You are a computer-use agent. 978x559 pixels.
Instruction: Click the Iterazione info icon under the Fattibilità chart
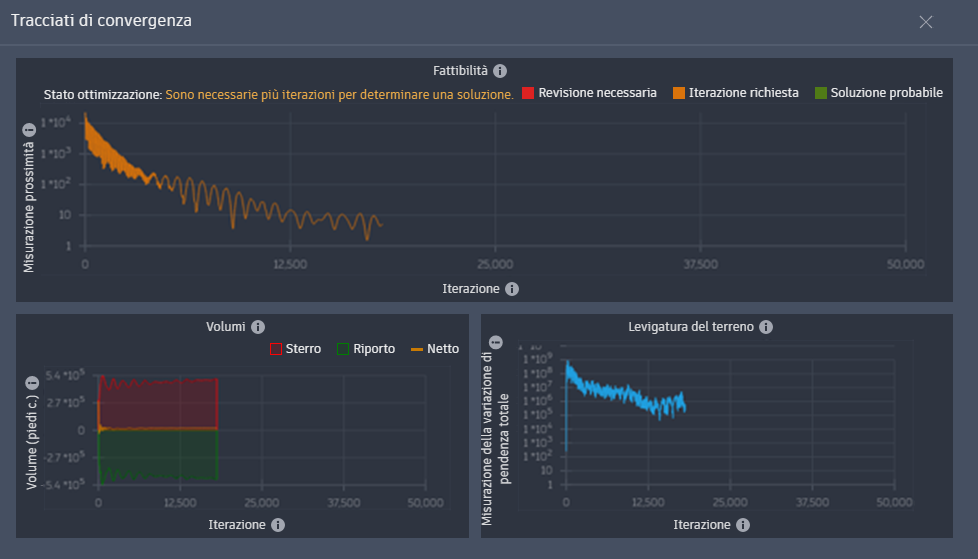511,289
